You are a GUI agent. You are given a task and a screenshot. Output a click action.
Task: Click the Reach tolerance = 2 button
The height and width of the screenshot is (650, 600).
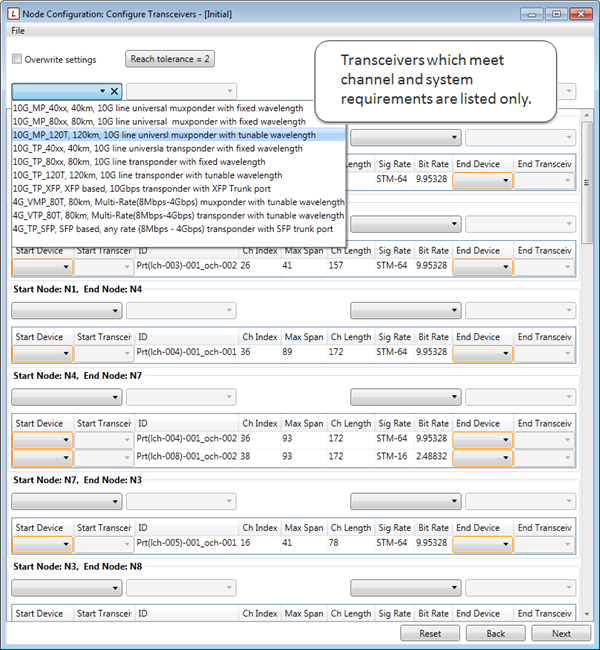170,59
